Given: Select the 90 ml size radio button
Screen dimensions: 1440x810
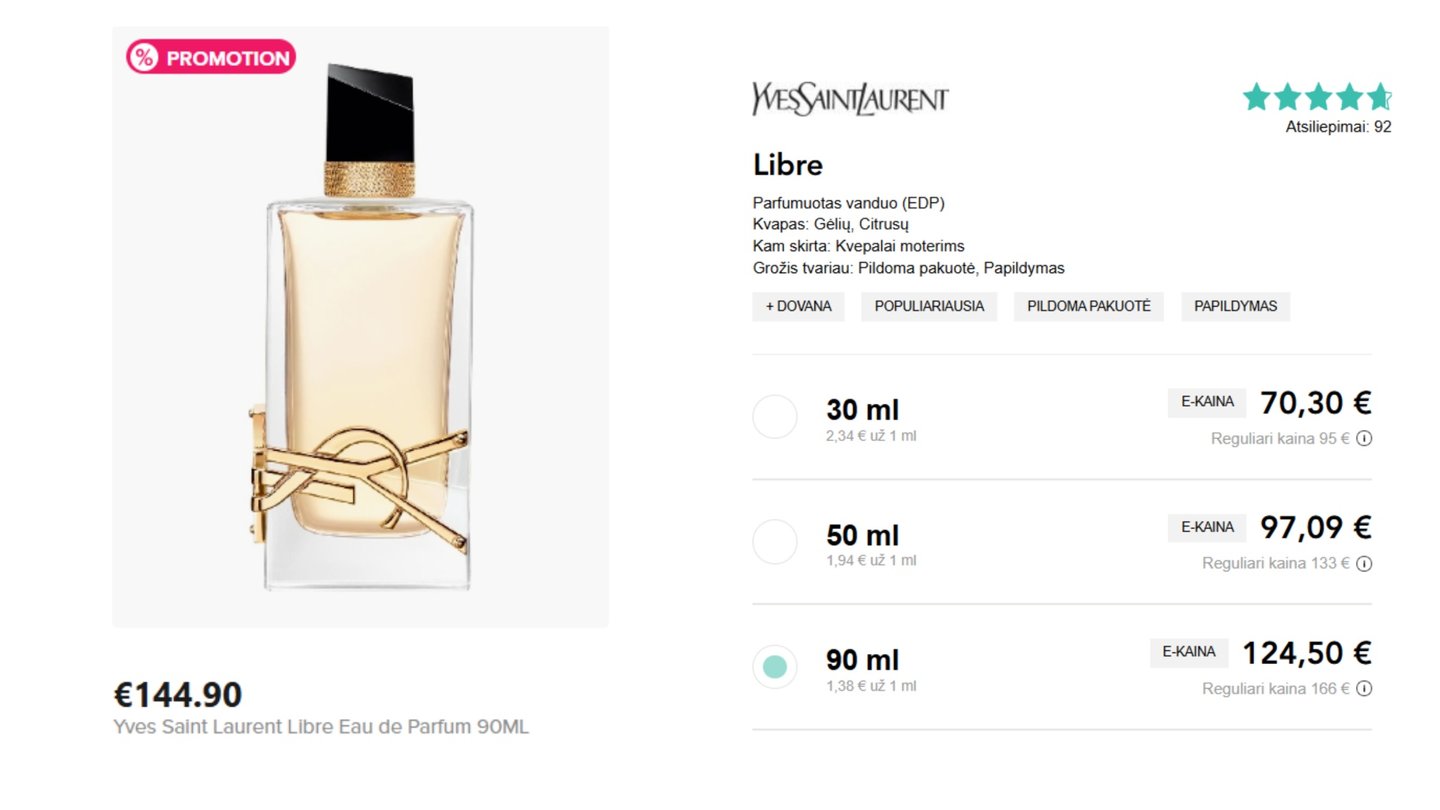Looking at the screenshot, I should [x=775, y=667].
